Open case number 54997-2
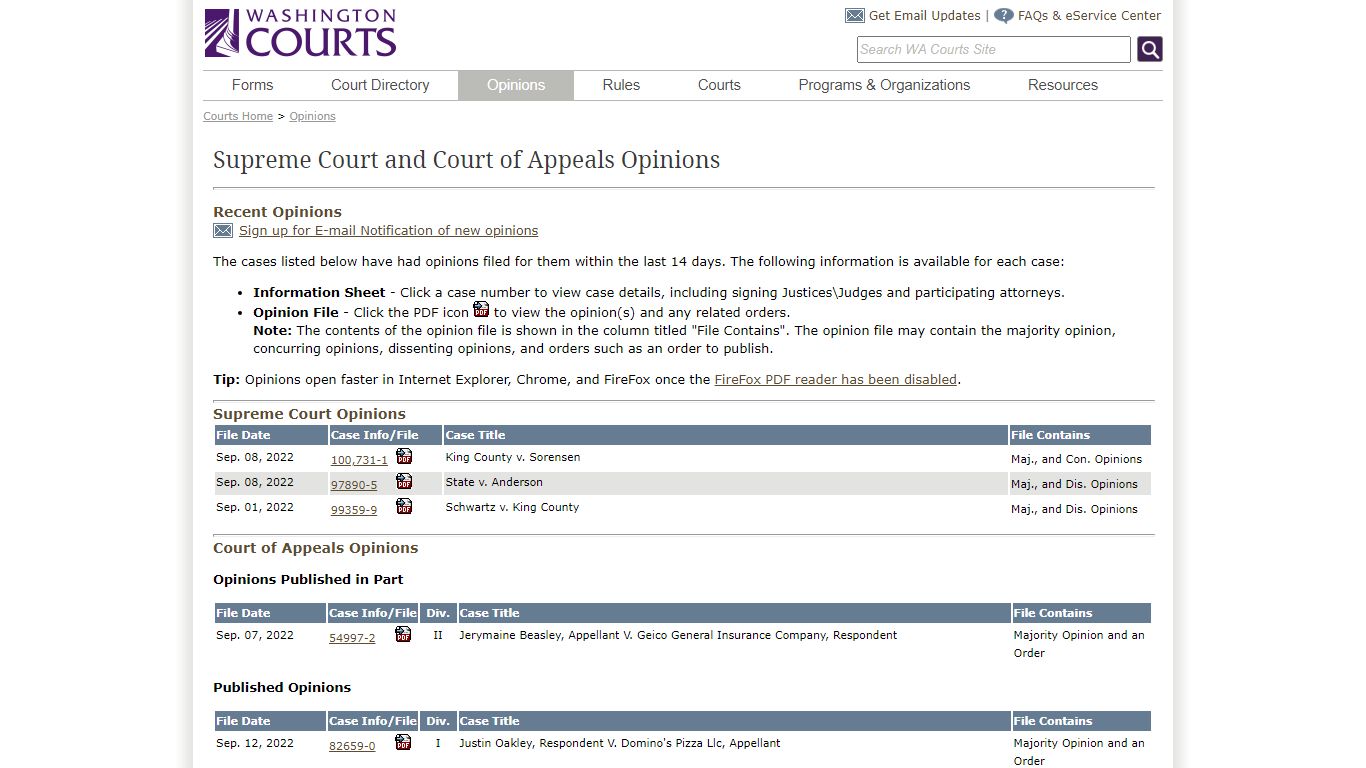1366x768 pixels. coord(352,638)
